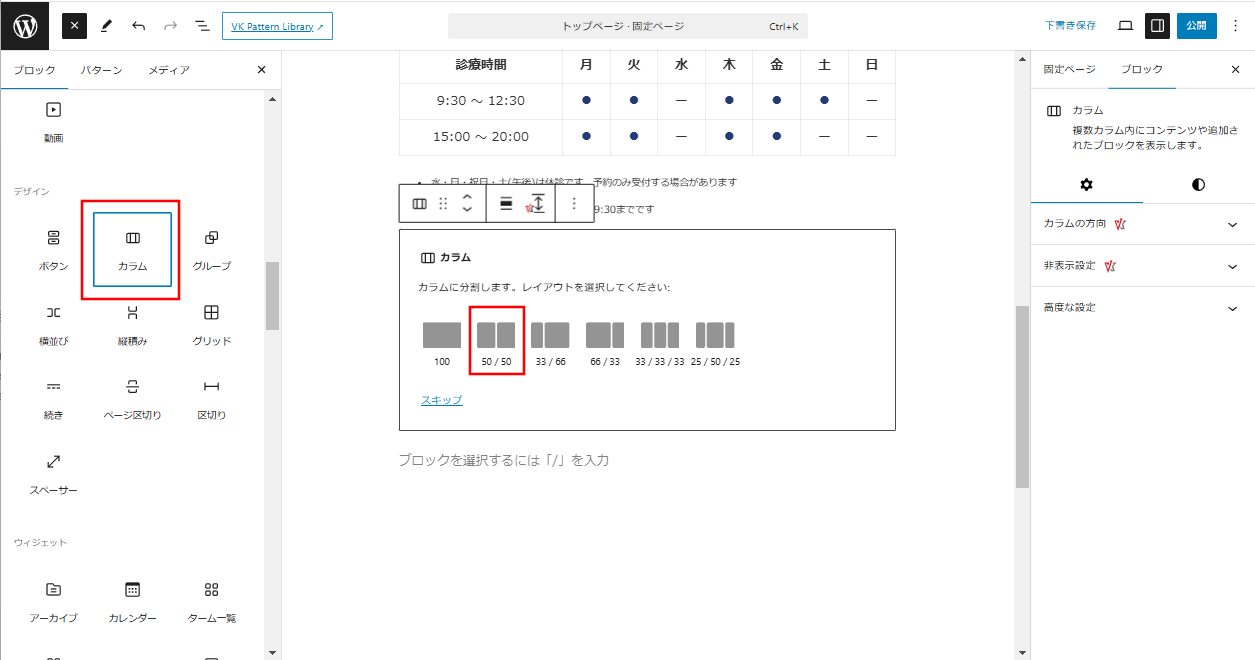Viewport: 1255px width, 660px height.
Task: Toggle the settings sidebar panel button
Action: (x=1157, y=26)
